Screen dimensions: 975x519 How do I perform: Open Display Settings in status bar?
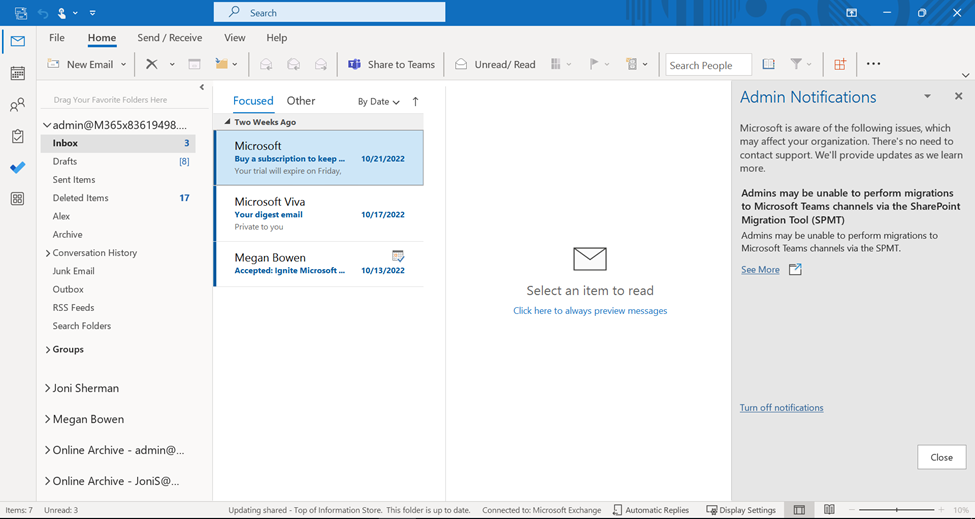click(x=741, y=510)
